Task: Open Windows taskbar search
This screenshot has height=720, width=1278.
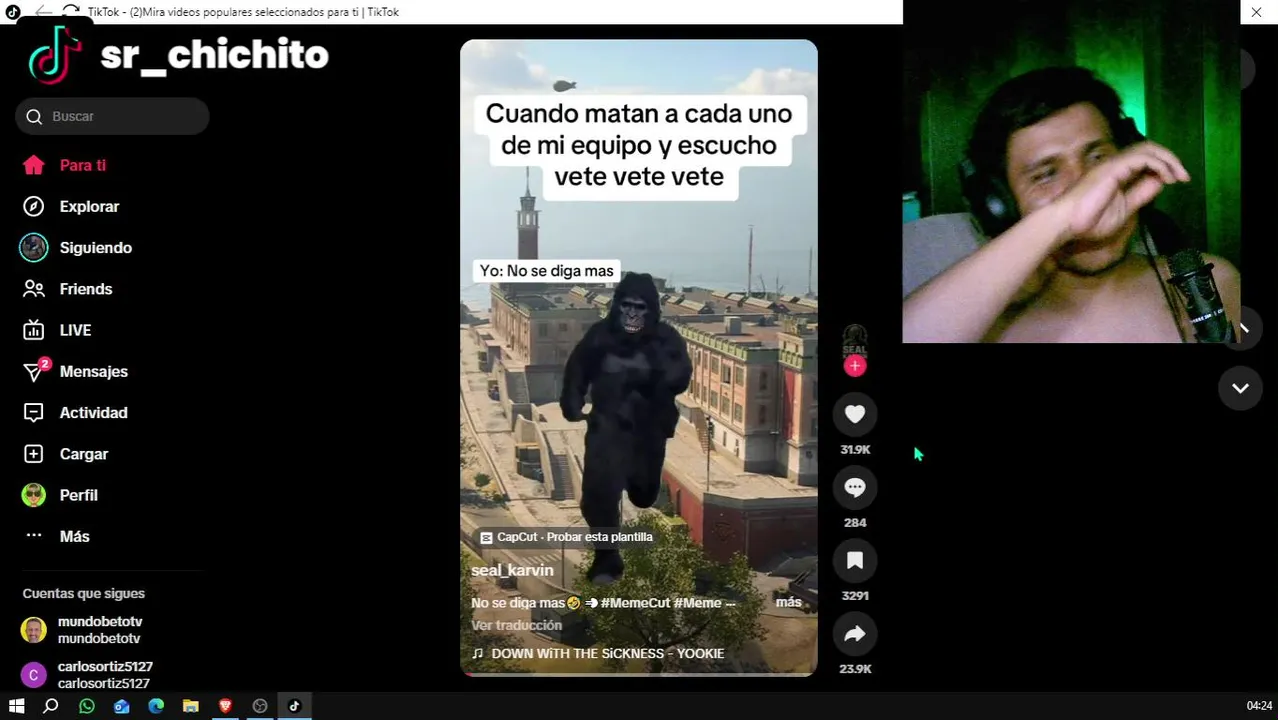Action: point(51,706)
